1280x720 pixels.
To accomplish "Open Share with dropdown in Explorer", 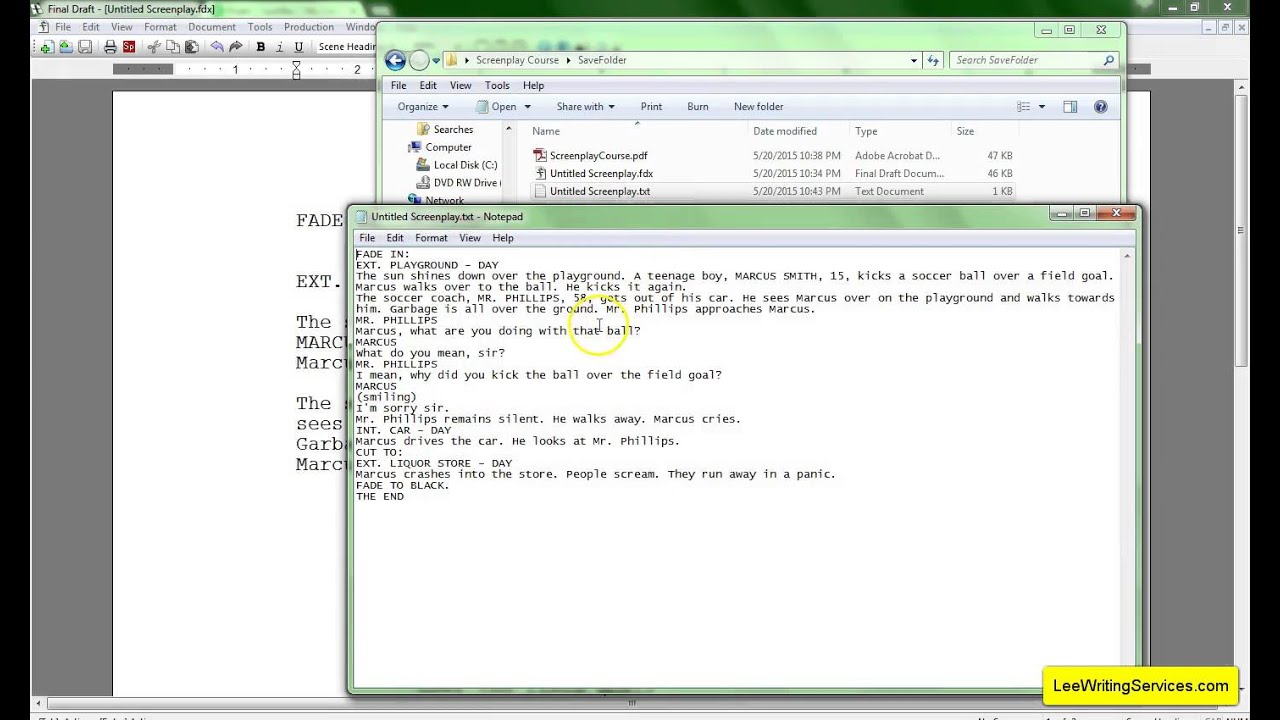I will click(586, 107).
